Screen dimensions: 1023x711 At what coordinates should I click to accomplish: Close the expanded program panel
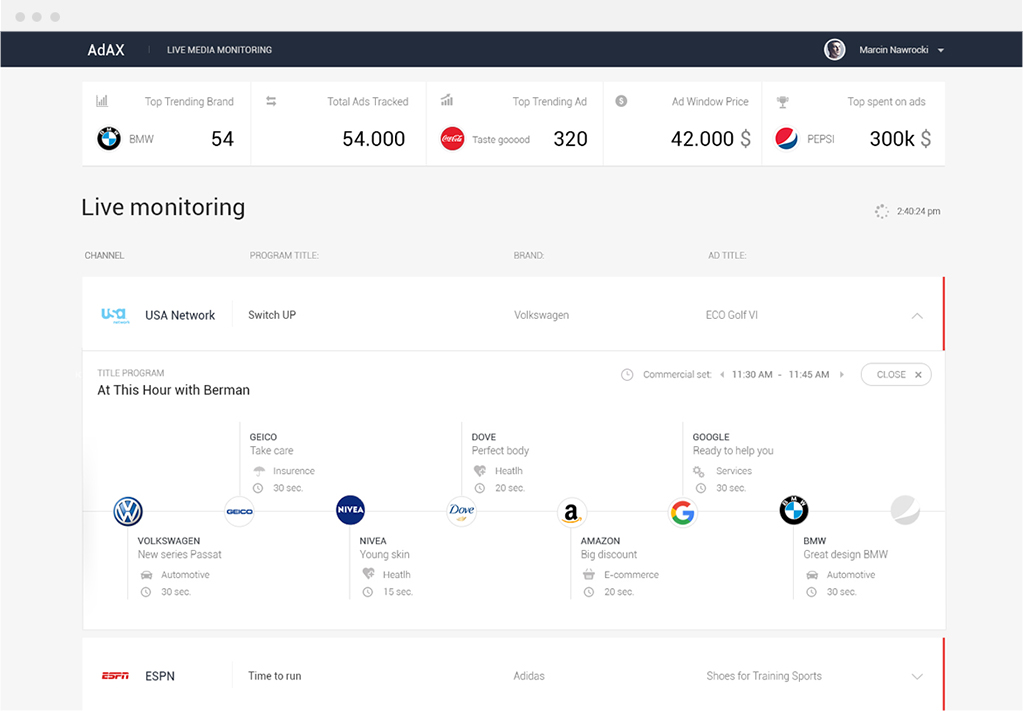[896, 374]
